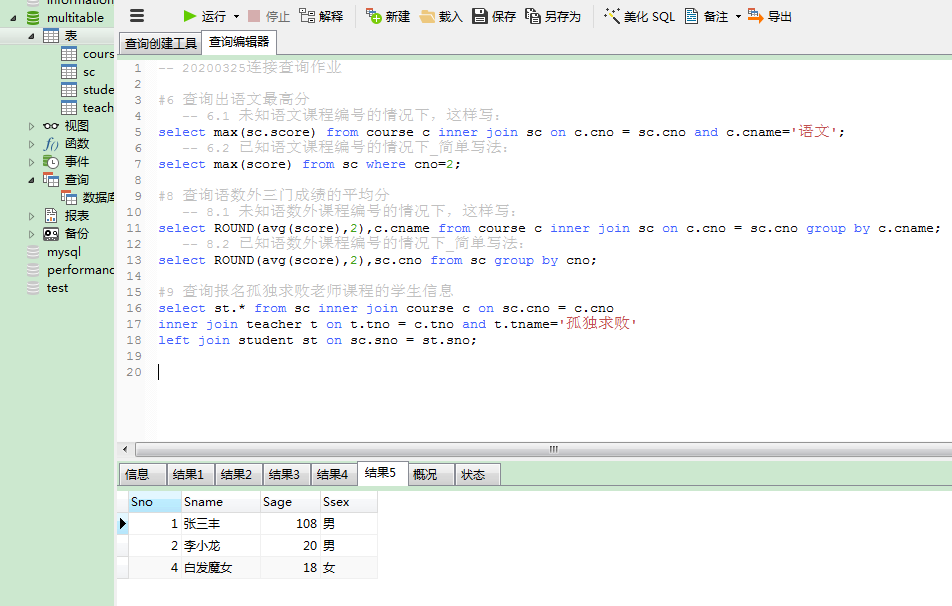Click the Sname column header

point(220,502)
